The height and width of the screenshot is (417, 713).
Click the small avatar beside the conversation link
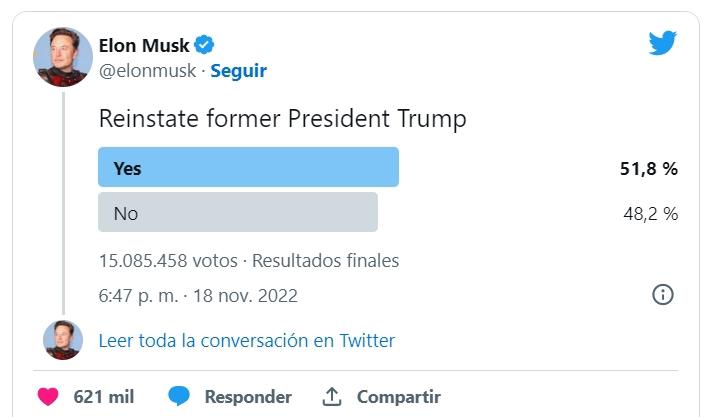(63, 340)
